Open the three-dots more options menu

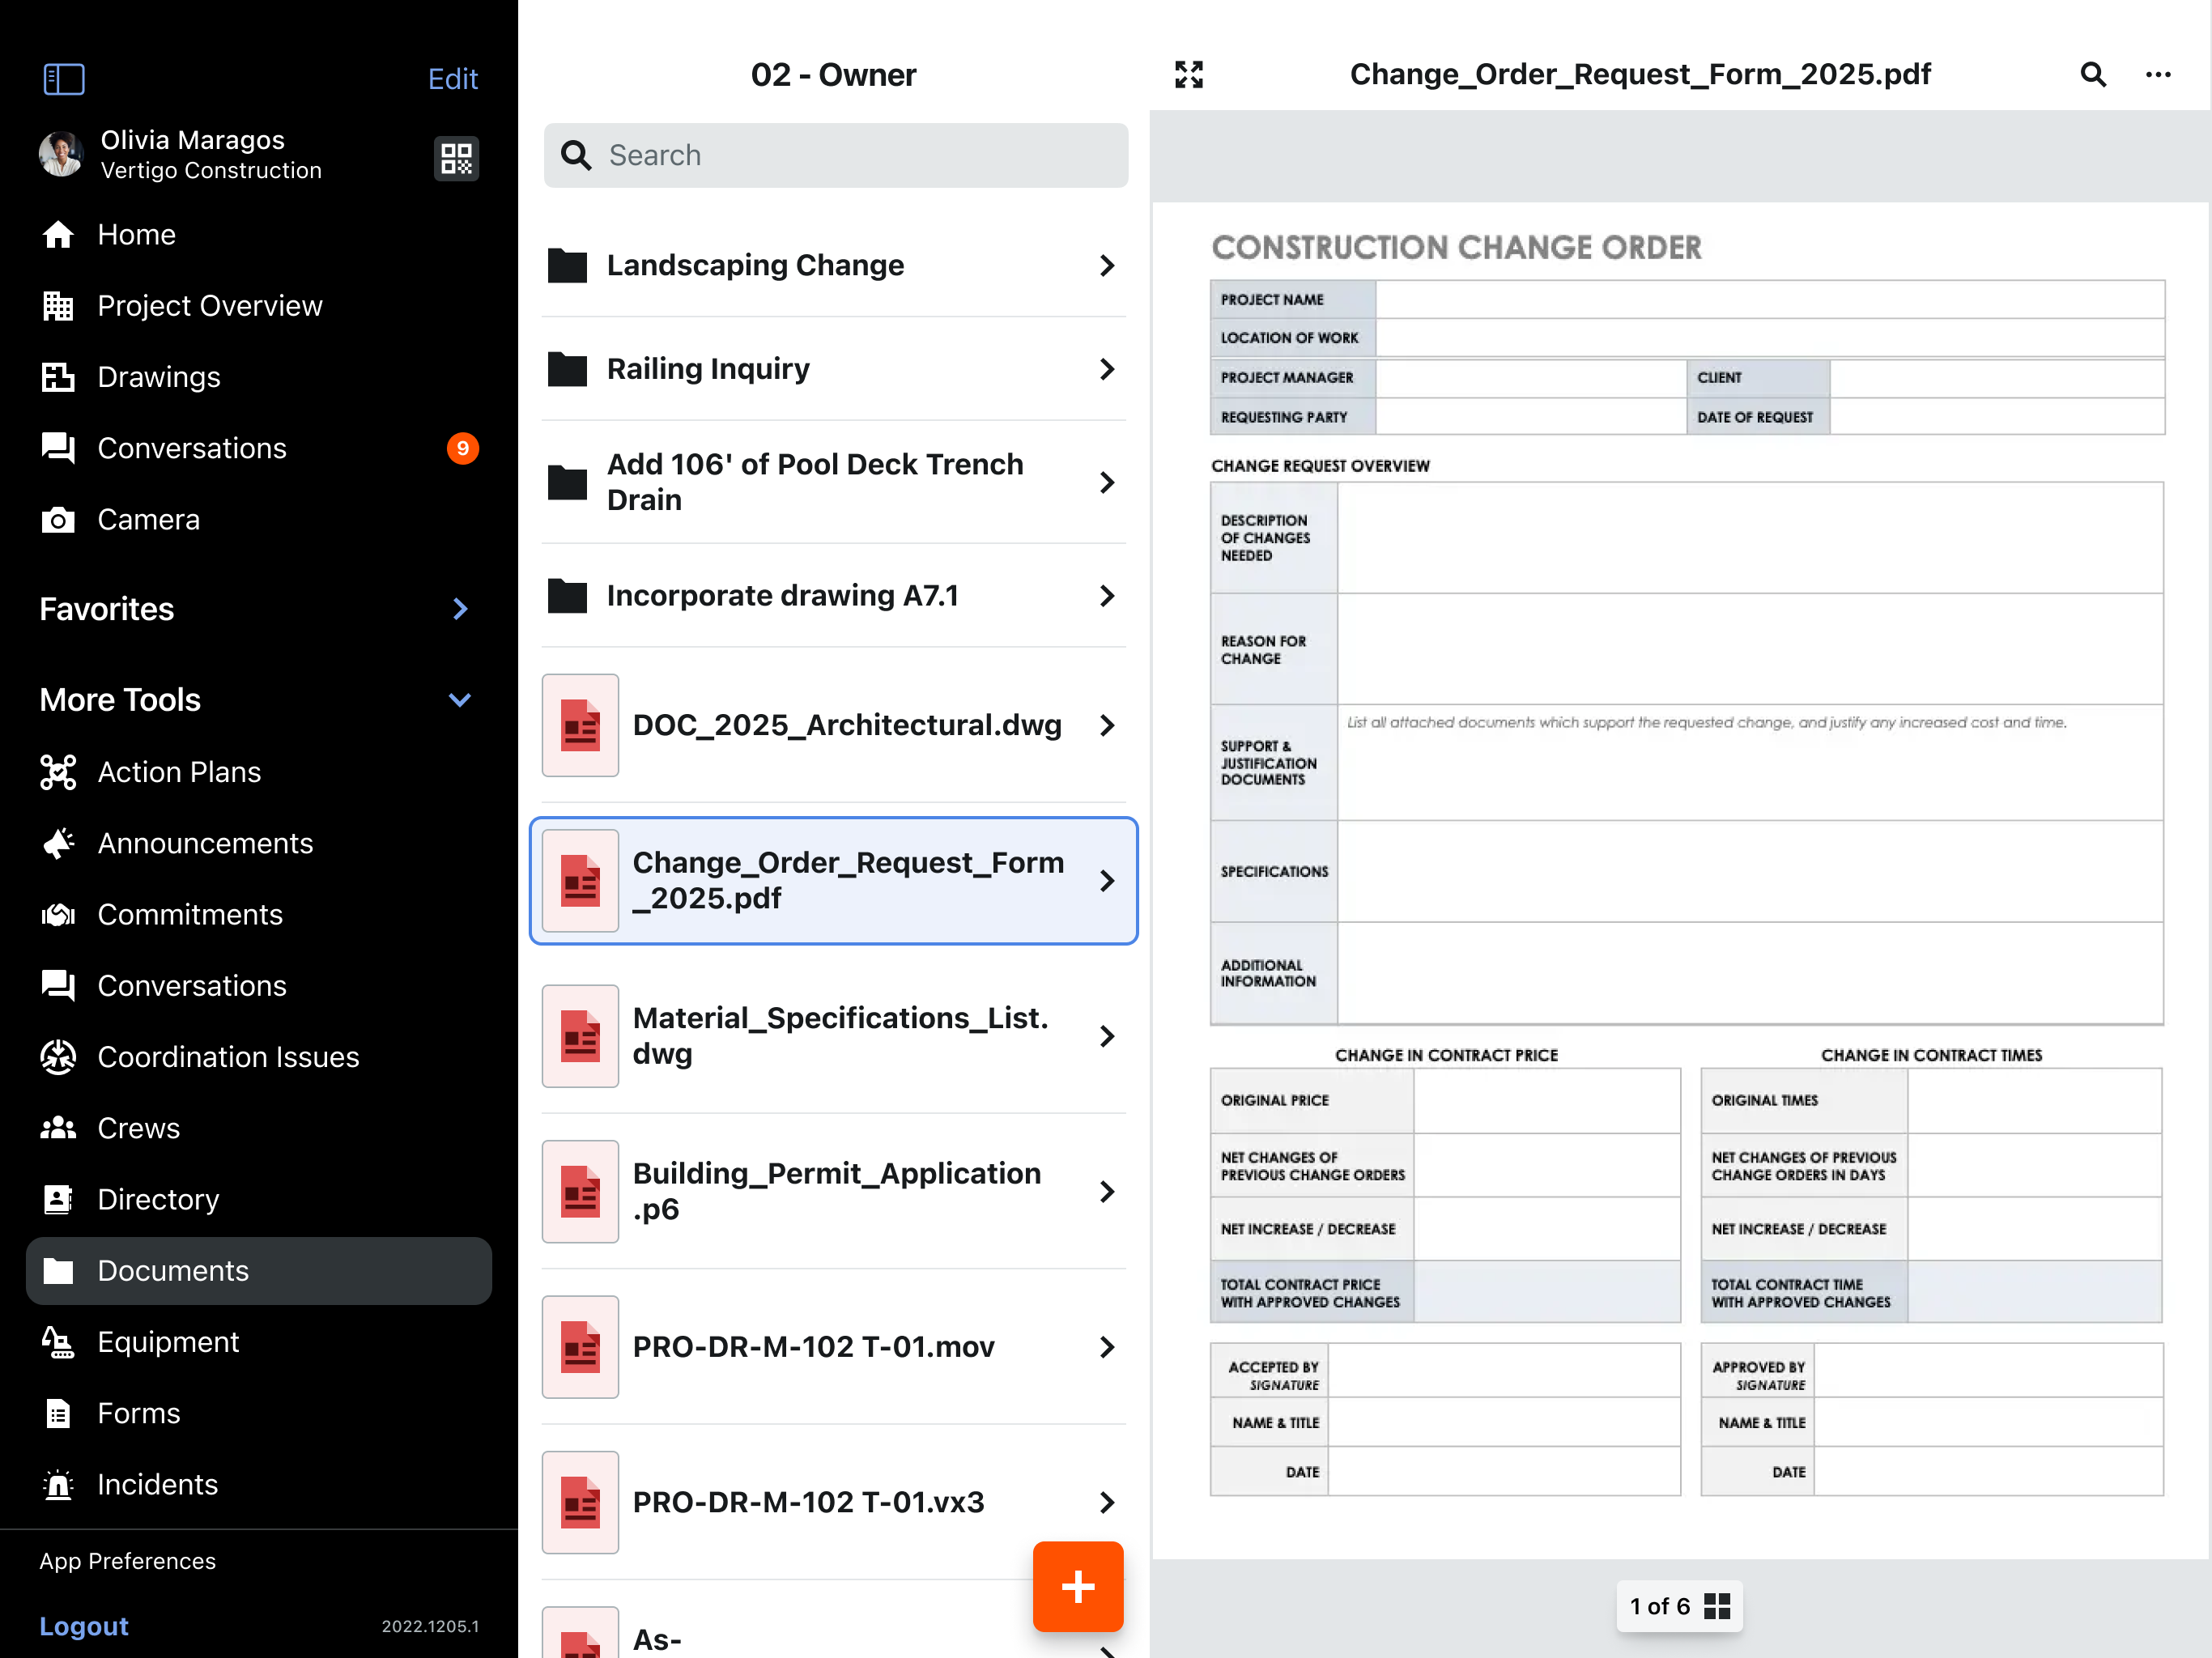click(x=2158, y=75)
